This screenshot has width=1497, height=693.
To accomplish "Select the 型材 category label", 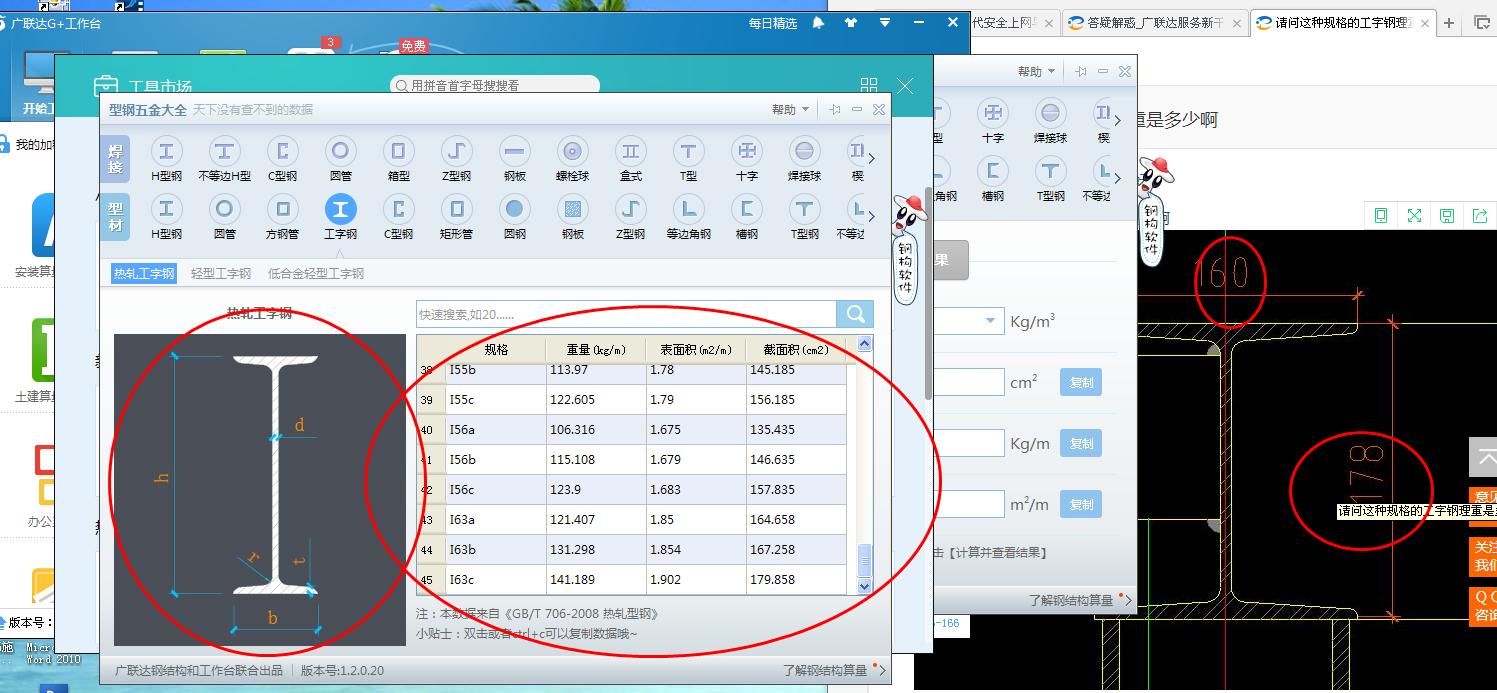I will click(116, 216).
